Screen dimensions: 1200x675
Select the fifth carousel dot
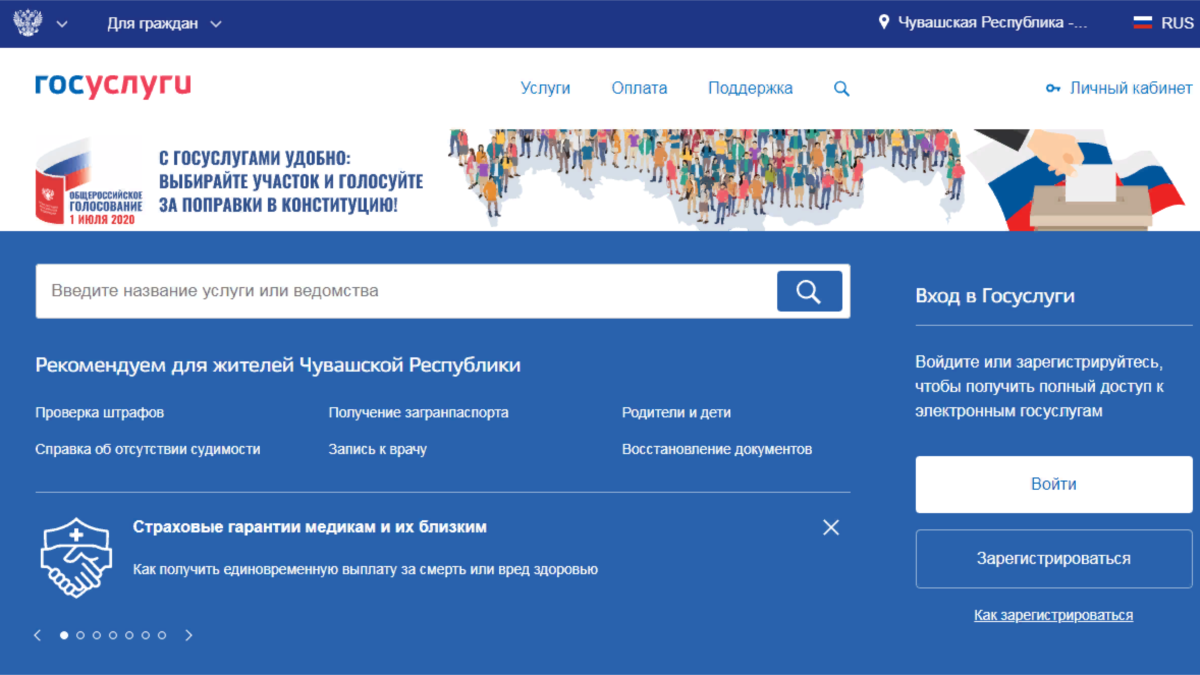click(x=129, y=635)
